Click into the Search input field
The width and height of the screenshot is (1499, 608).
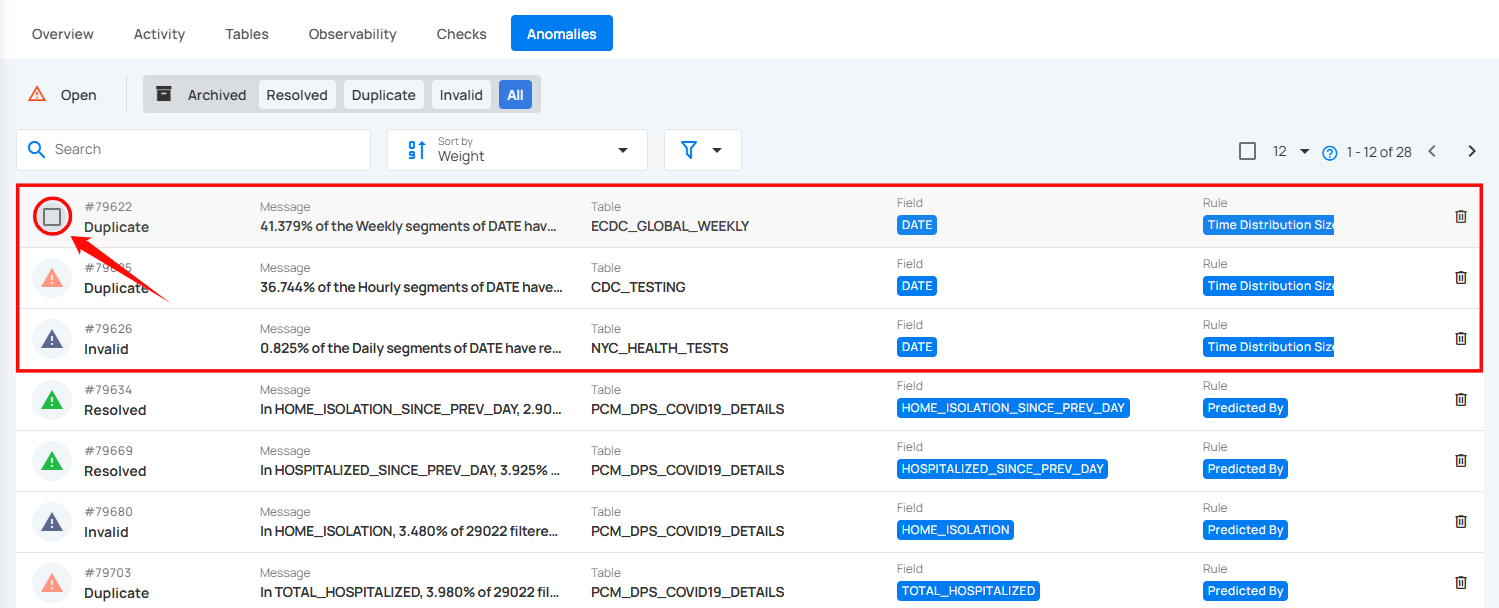194,150
